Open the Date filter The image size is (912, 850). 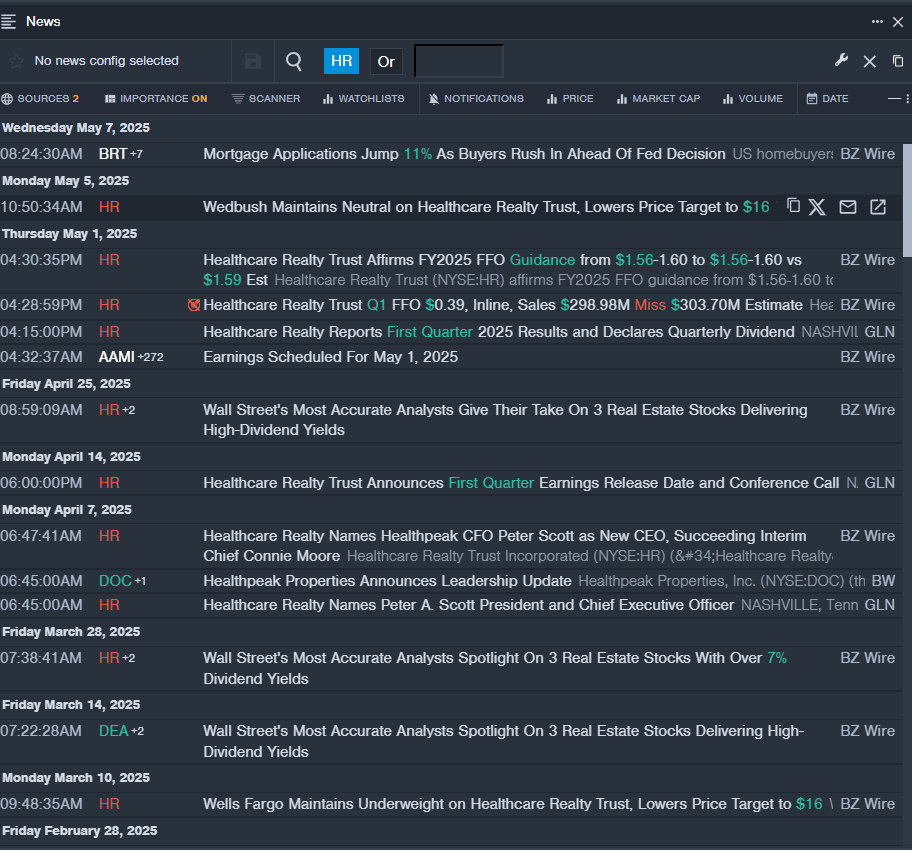click(827, 99)
